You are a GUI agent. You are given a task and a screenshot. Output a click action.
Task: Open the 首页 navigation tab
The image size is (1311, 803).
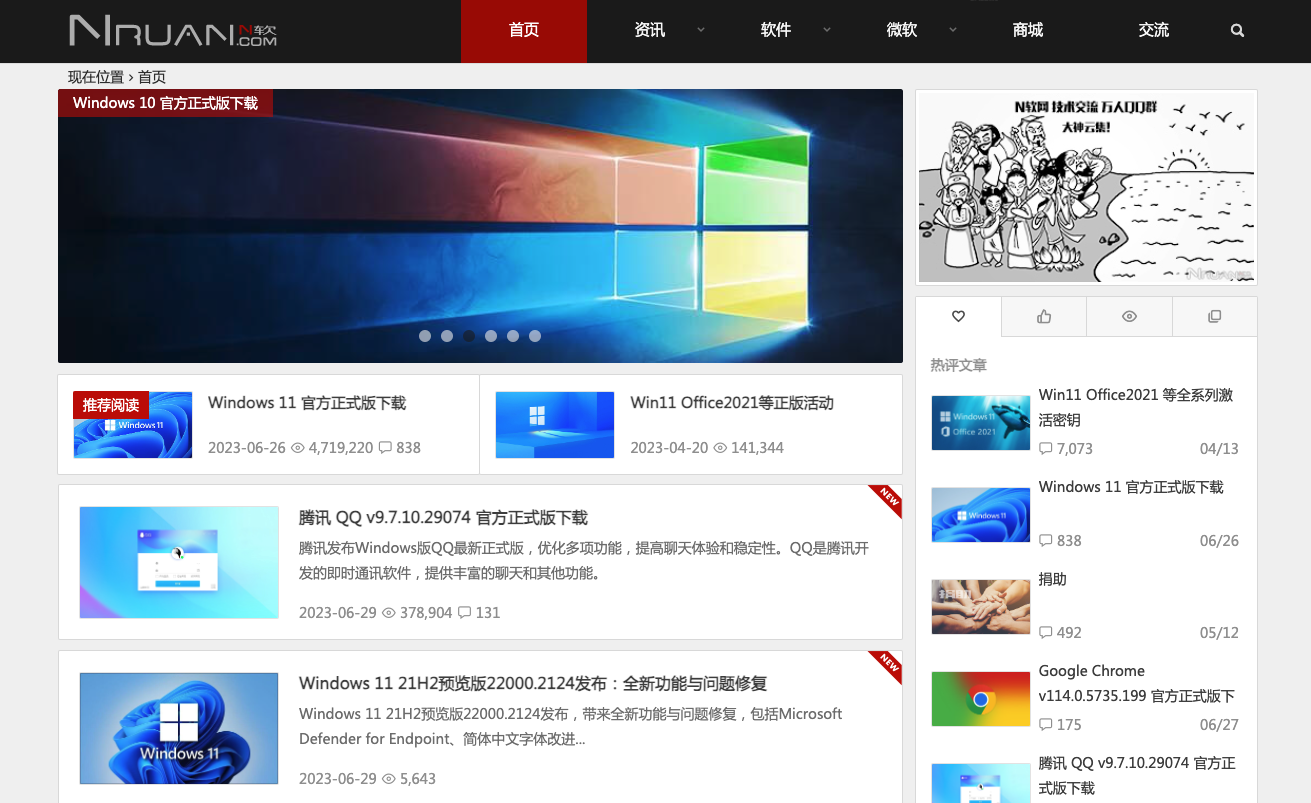[x=524, y=31]
